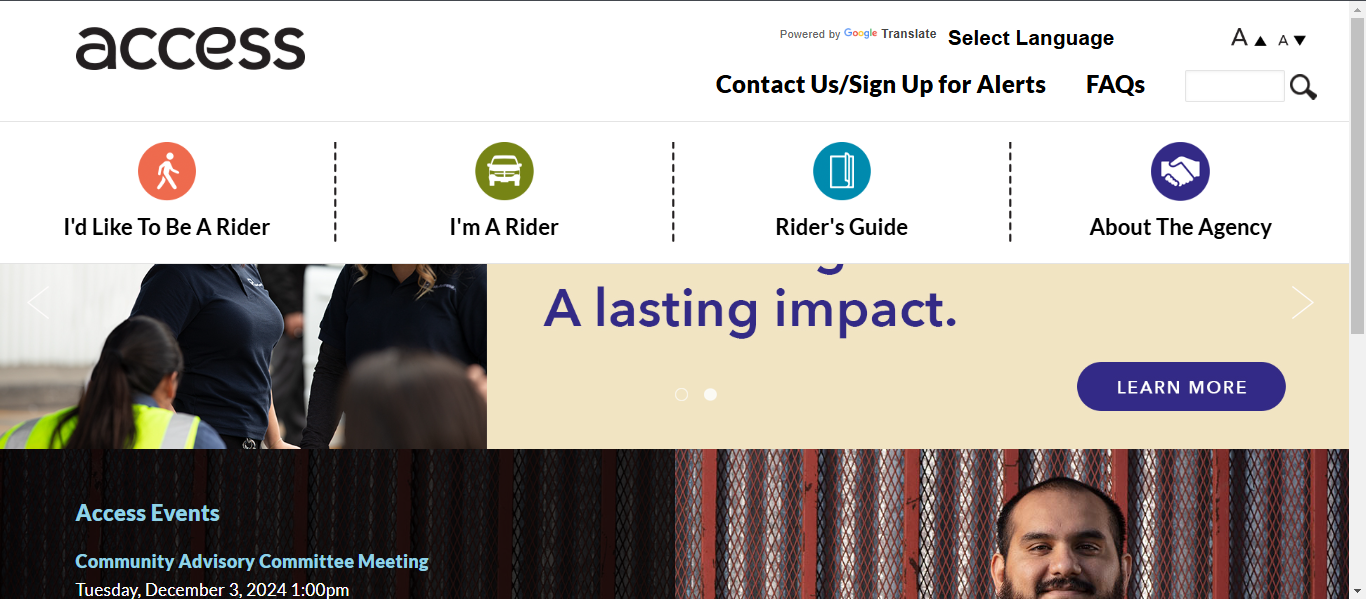Open Community Advisory Committee Meeting event
The width and height of the screenshot is (1366, 599).
pyautogui.click(x=252, y=561)
